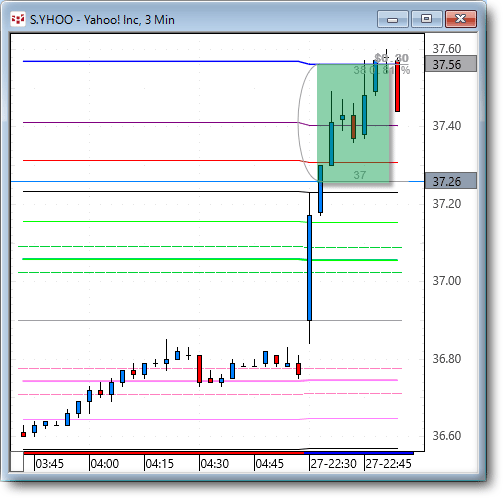Click the S.YHOO - Yahoo! Inc, 3 Min title
The width and height of the screenshot is (504, 499).
click(x=102, y=20)
